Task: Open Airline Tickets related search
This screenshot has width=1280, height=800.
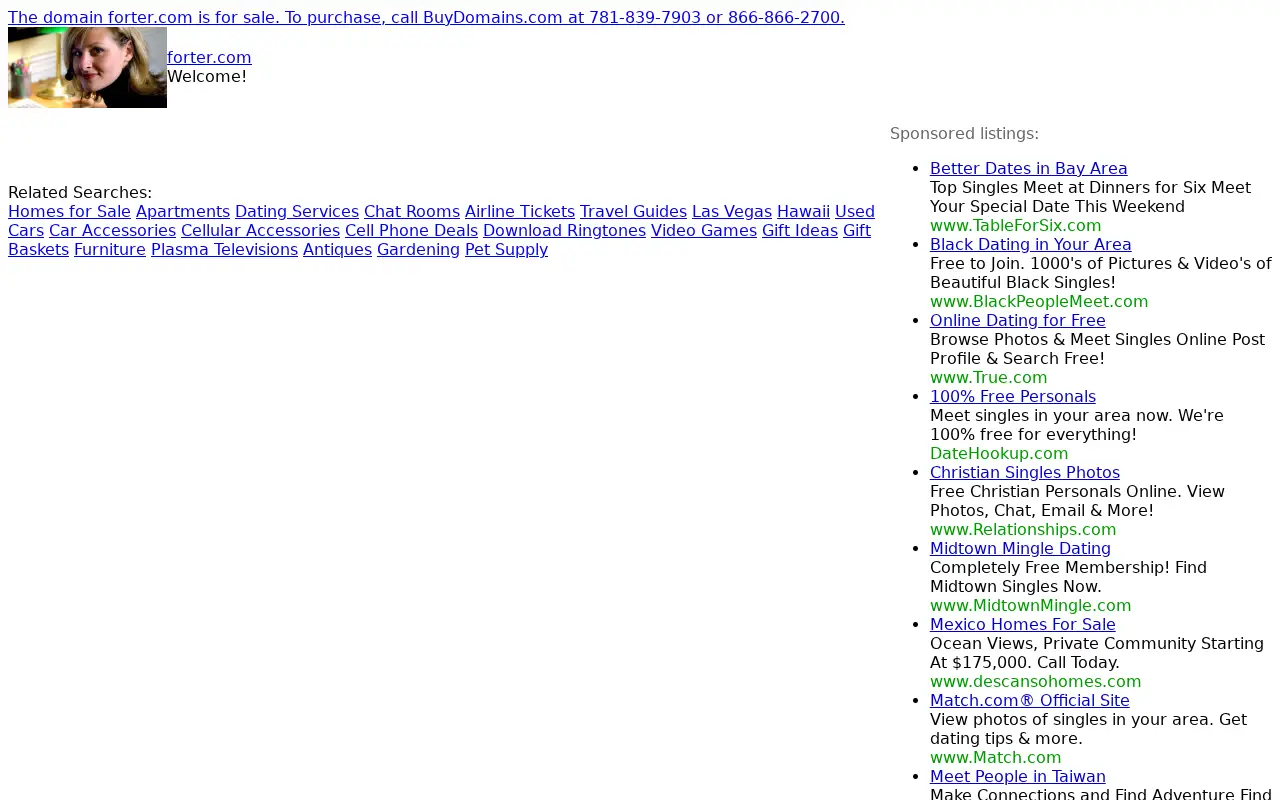Action: (x=520, y=211)
